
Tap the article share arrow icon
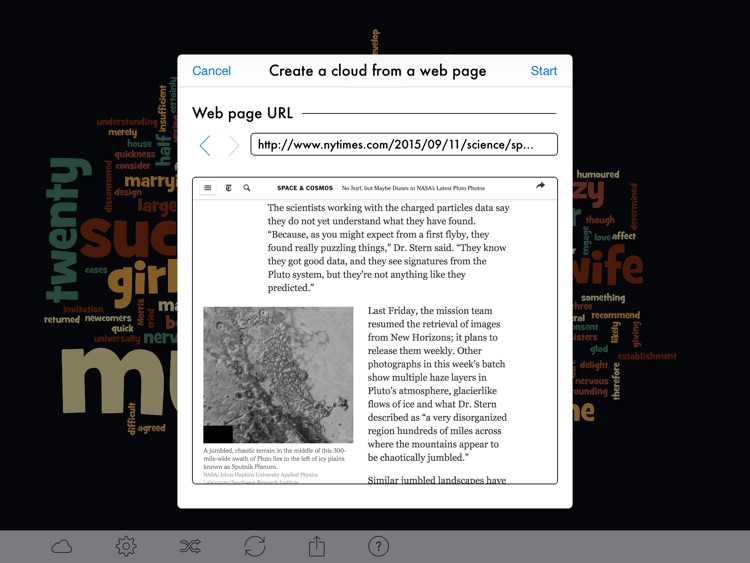pos(540,186)
